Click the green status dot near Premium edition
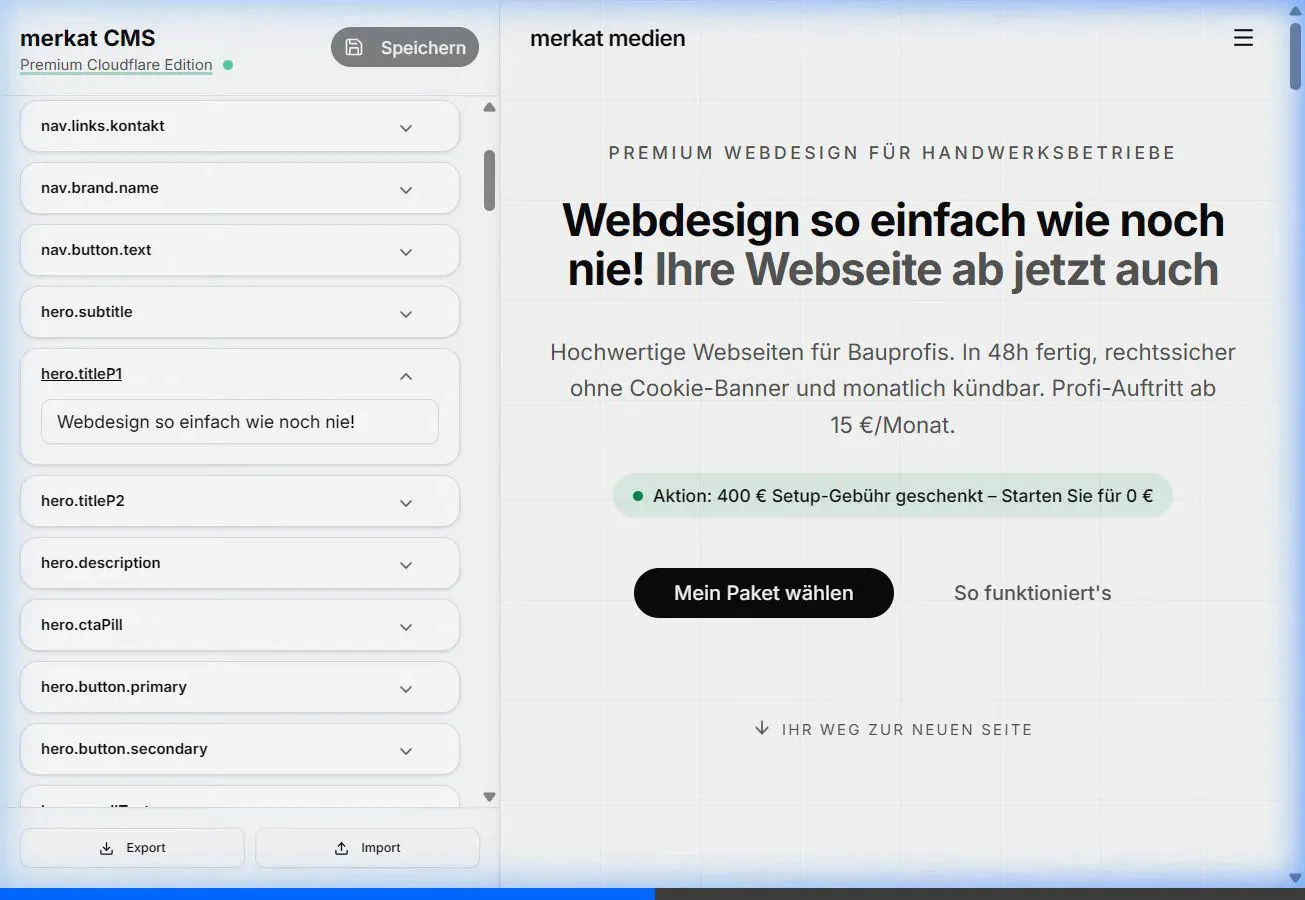1305x900 pixels. click(x=228, y=65)
